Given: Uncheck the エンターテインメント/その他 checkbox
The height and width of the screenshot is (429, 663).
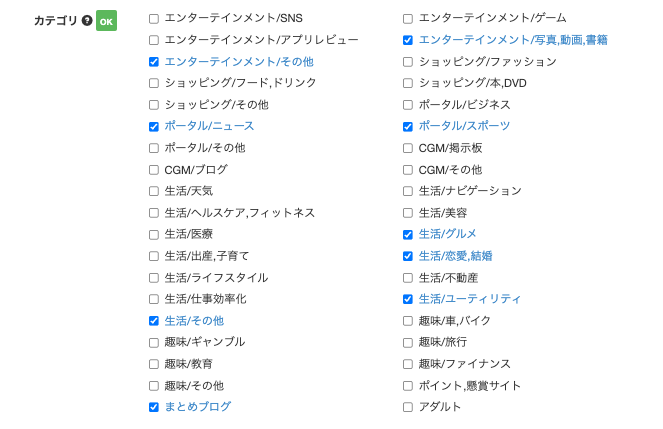Looking at the screenshot, I should tap(154, 62).
